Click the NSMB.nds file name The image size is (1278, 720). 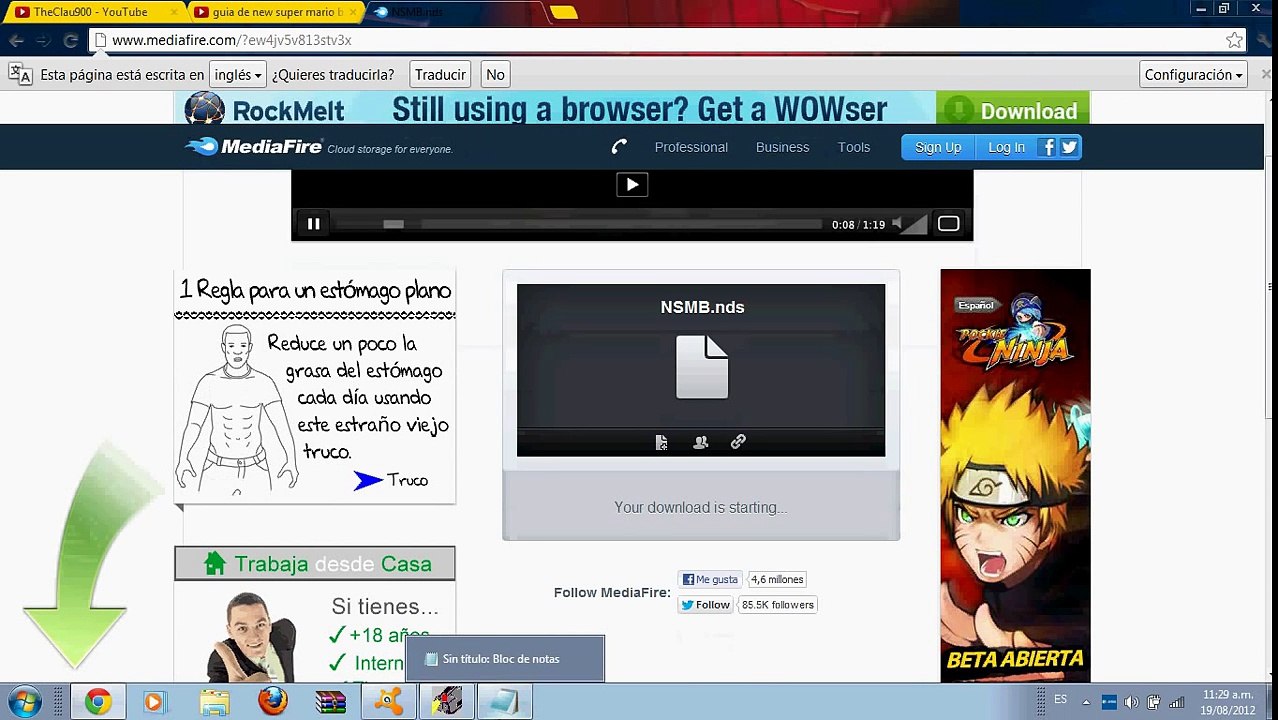coord(702,307)
